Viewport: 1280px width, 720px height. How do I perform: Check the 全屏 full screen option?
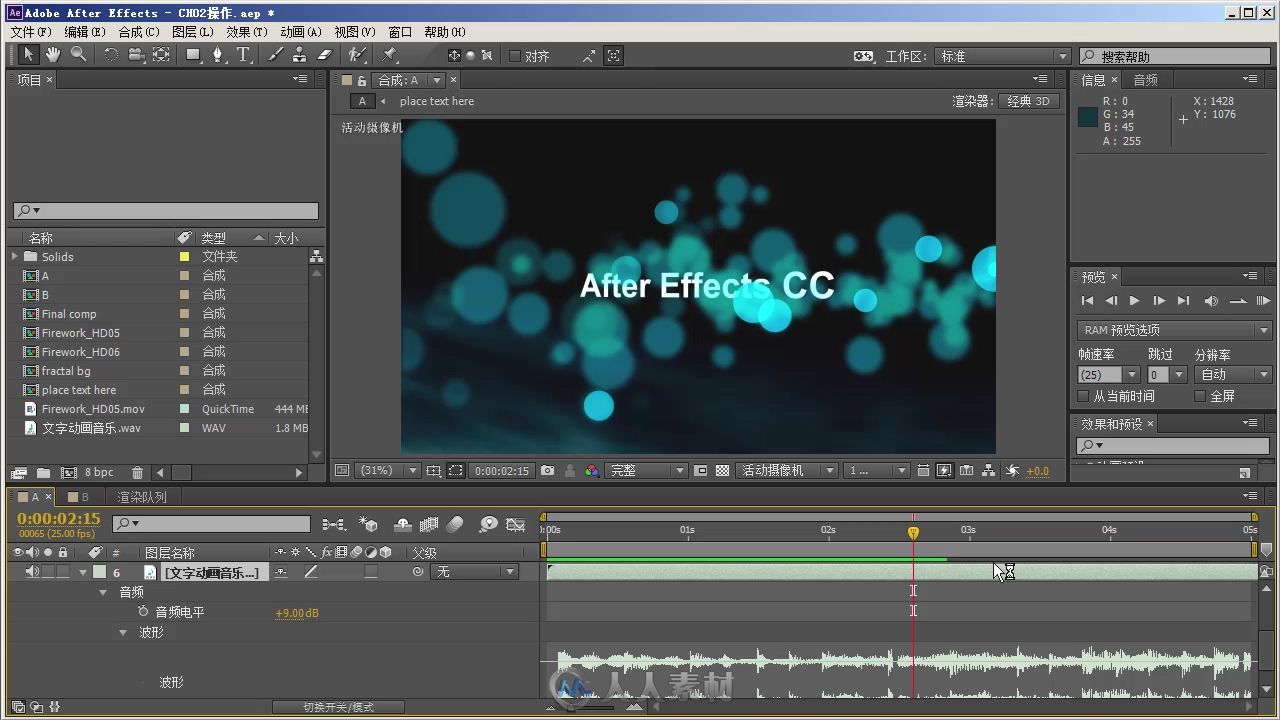click(1200, 396)
